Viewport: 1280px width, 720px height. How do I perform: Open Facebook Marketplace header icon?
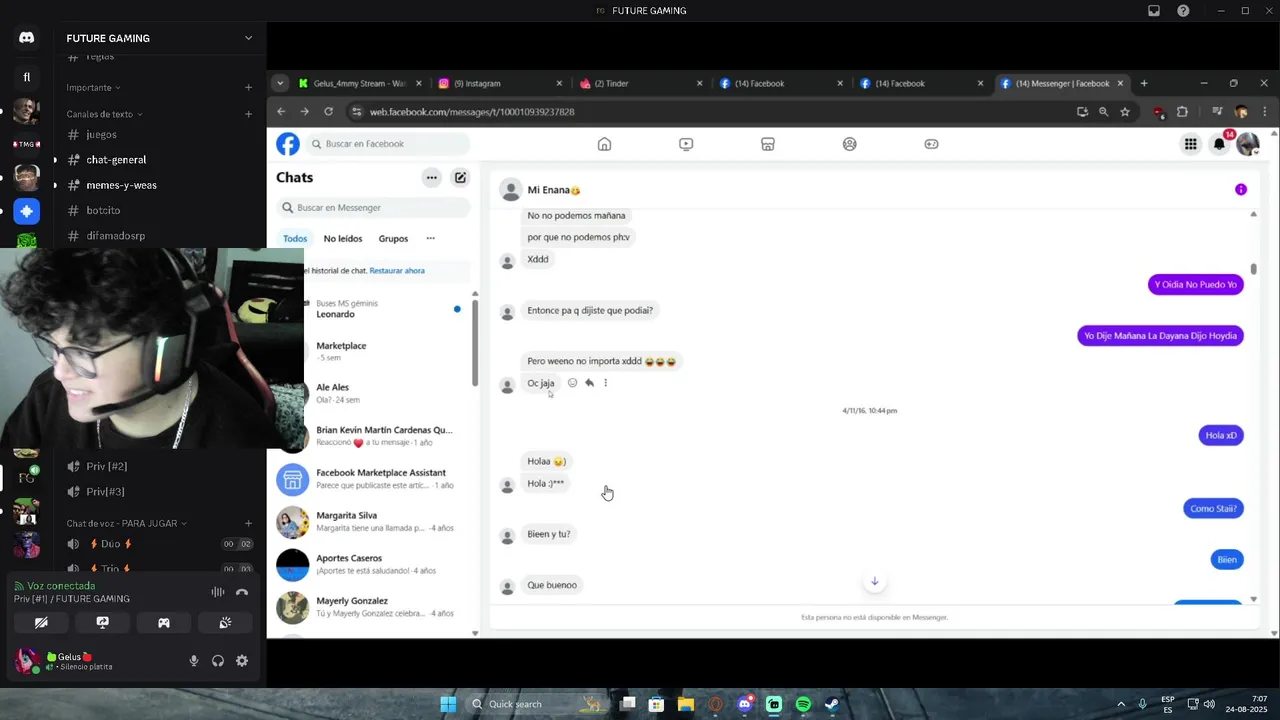tap(768, 144)
